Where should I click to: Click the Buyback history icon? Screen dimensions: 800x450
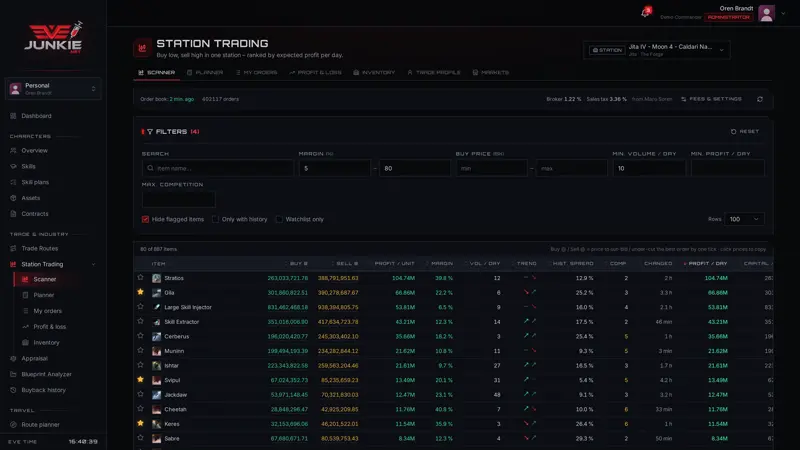pos(13,390)
